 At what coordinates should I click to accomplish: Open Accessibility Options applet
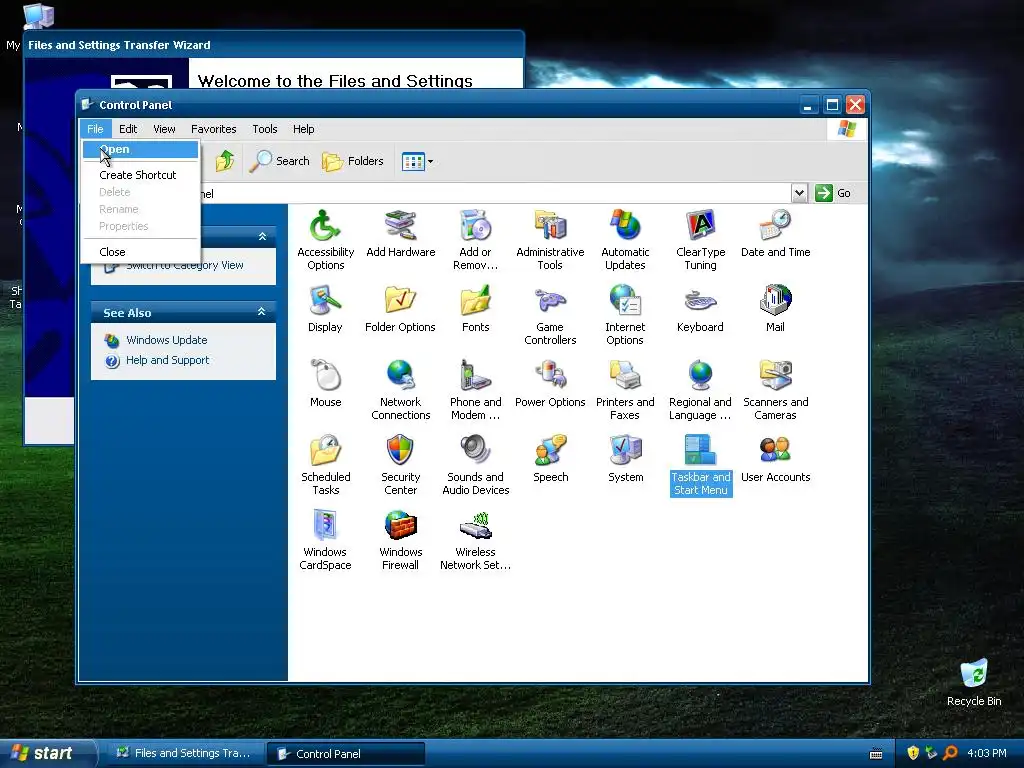(325, 239)
